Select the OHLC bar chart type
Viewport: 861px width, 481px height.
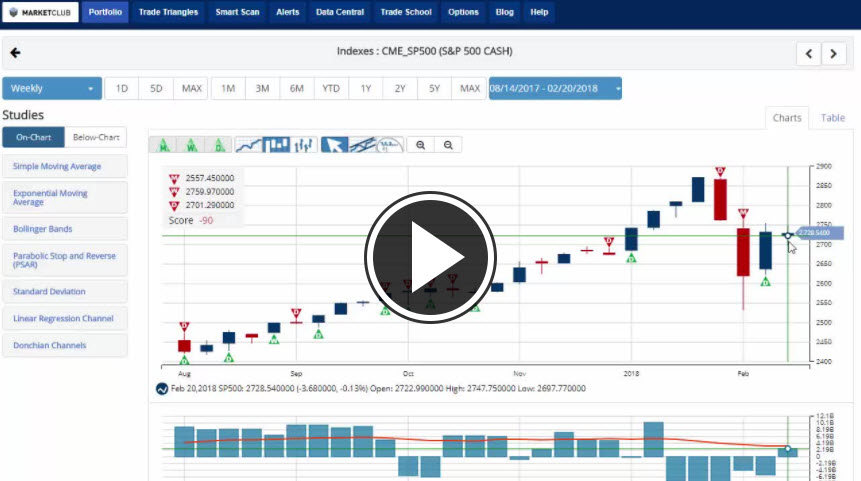(x=304, y=145)
